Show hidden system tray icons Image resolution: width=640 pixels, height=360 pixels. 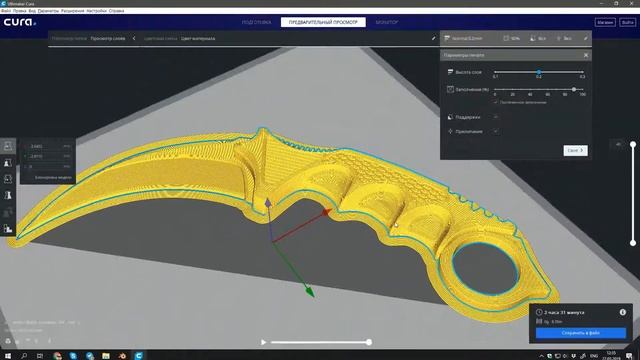point(541,356)
